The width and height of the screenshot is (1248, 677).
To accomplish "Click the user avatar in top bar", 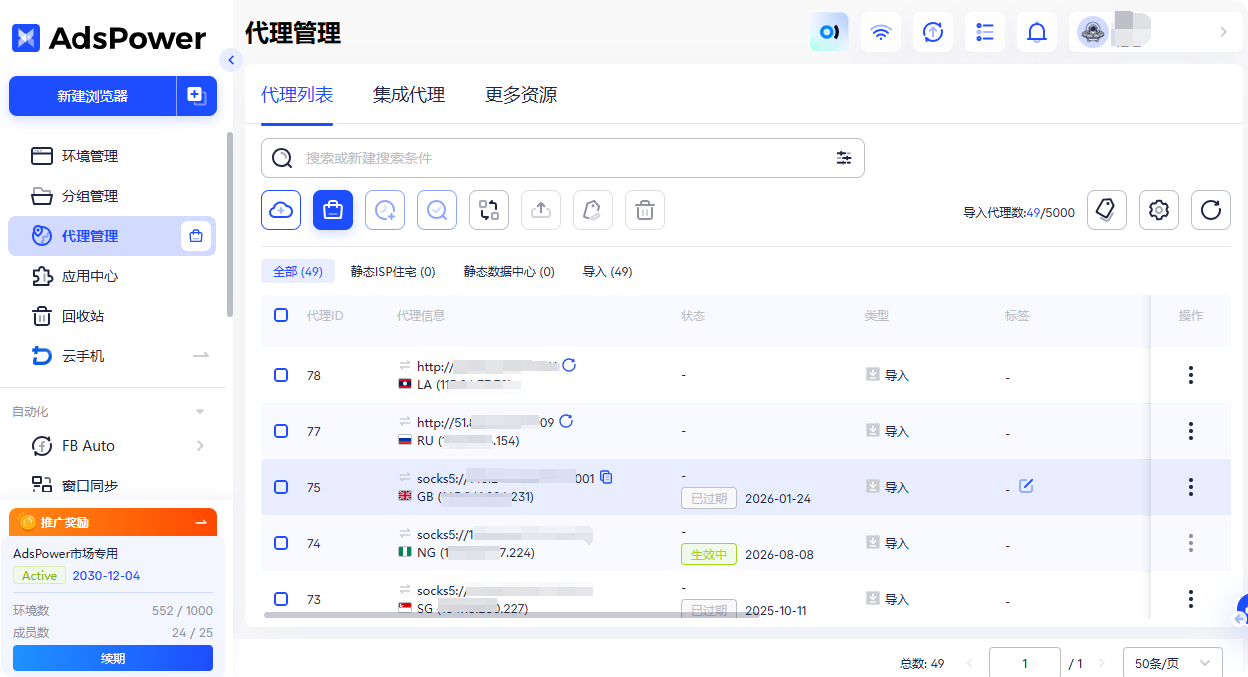I will (1093, 32).
